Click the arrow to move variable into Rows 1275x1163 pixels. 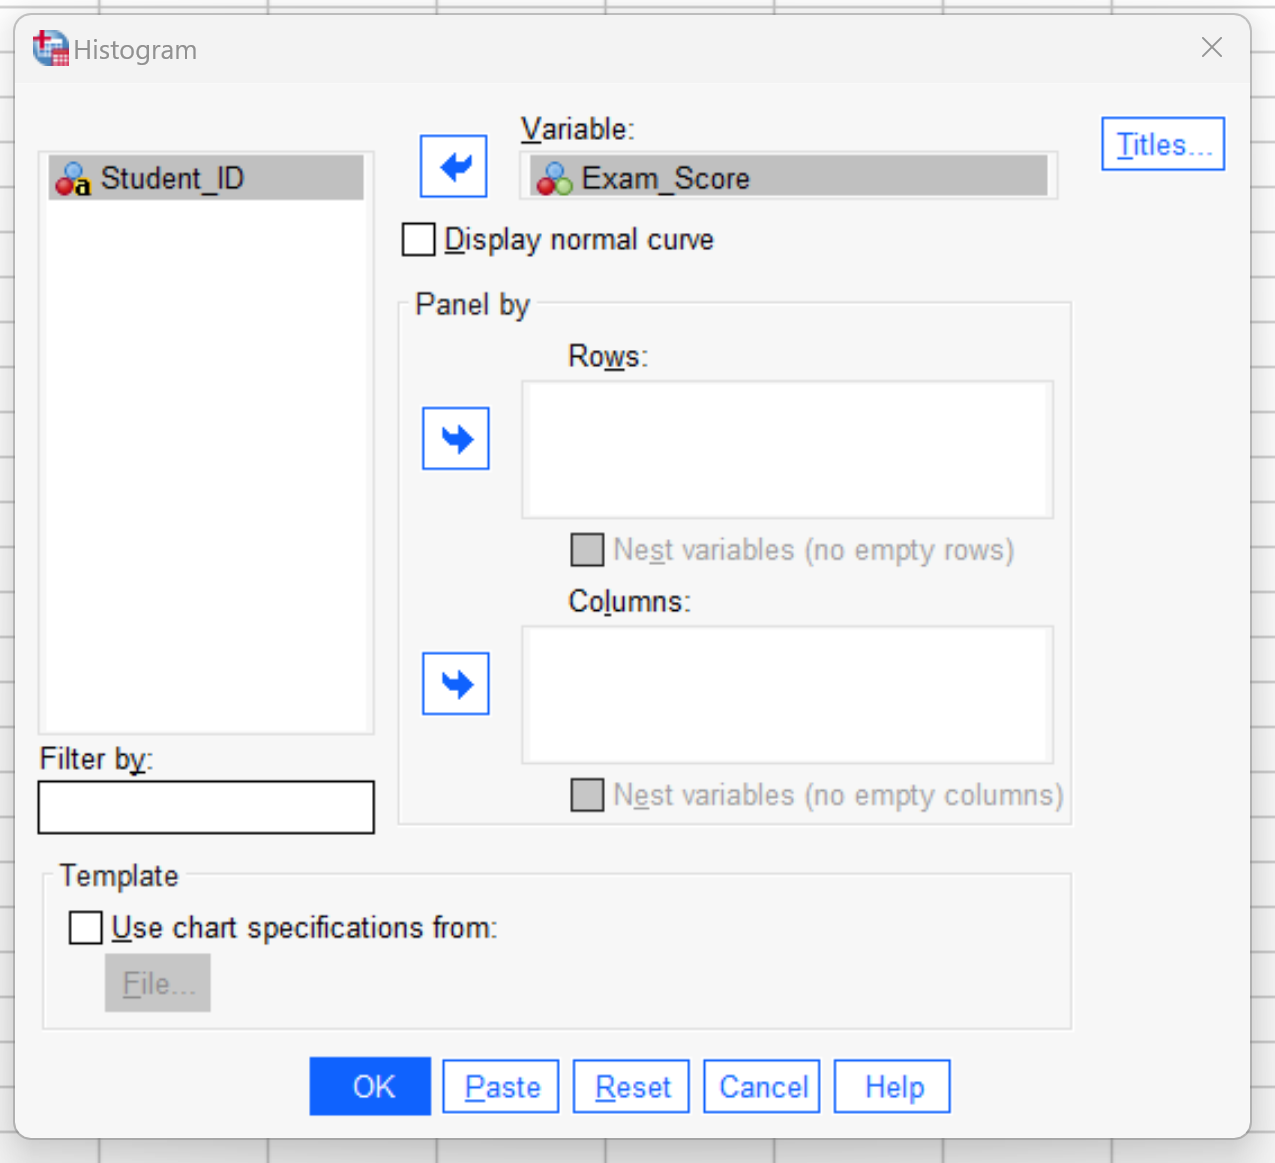(x=456, y=438)
